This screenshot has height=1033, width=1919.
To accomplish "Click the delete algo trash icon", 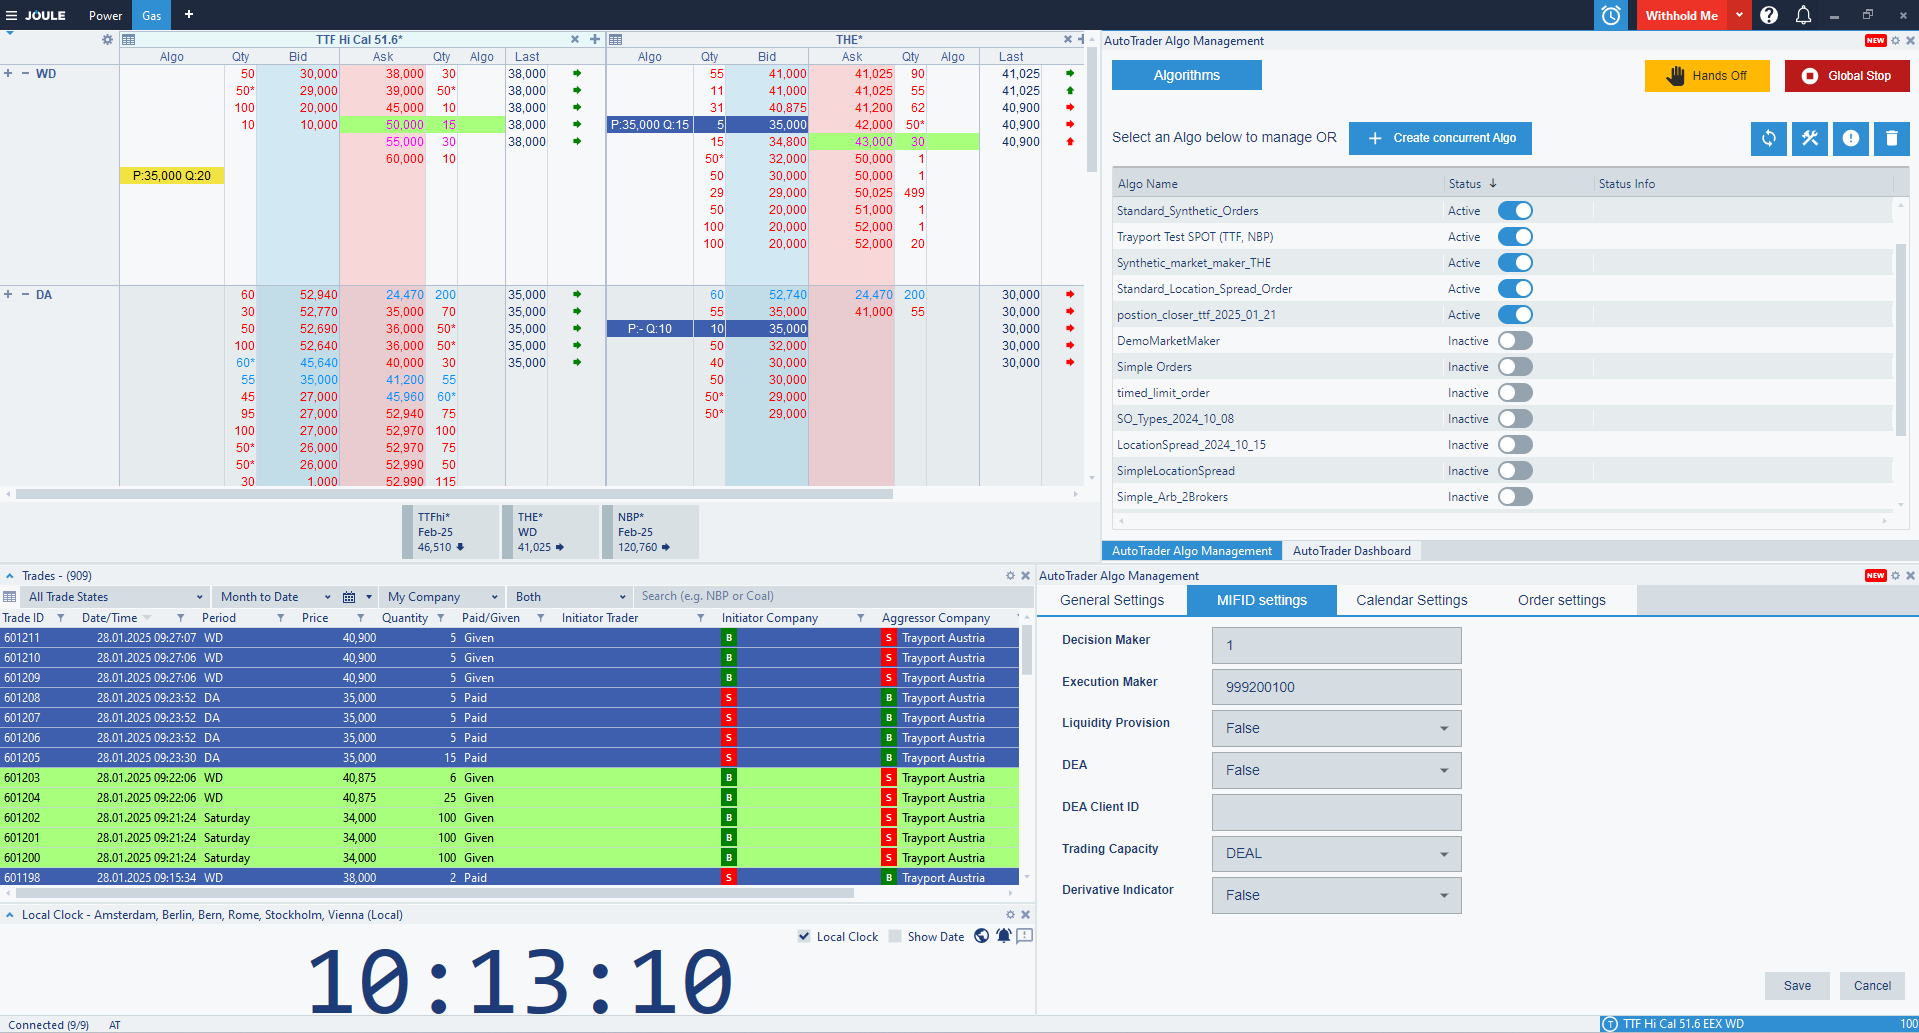I will point(1891,138).
